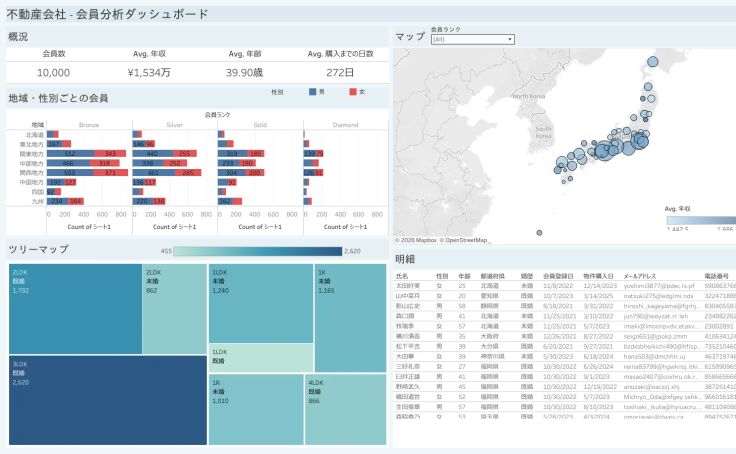The width and height of the screenshot is (736, 454).
Task: Select the hana503@dmchhlr.uj email cell
Action: [655, 357]
